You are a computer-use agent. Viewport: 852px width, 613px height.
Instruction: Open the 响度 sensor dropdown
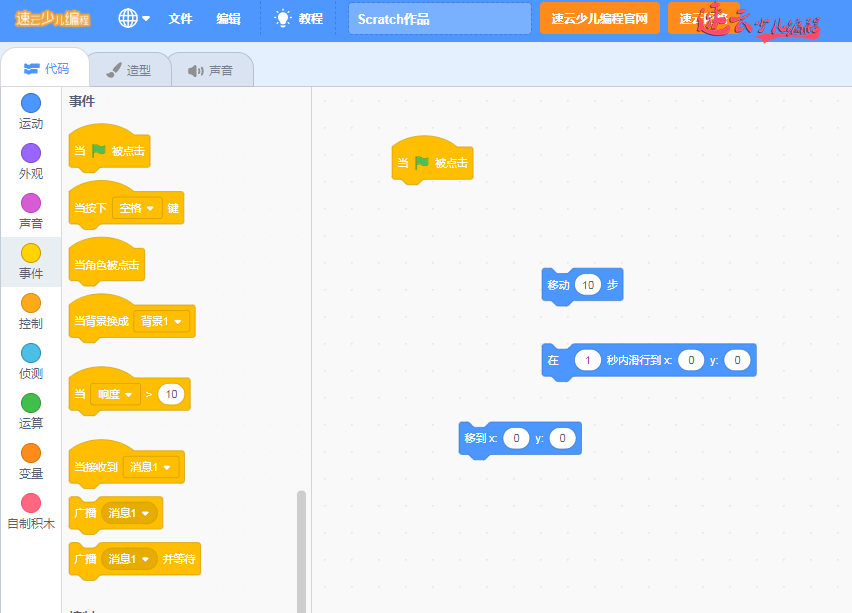(x=115, y=394)
